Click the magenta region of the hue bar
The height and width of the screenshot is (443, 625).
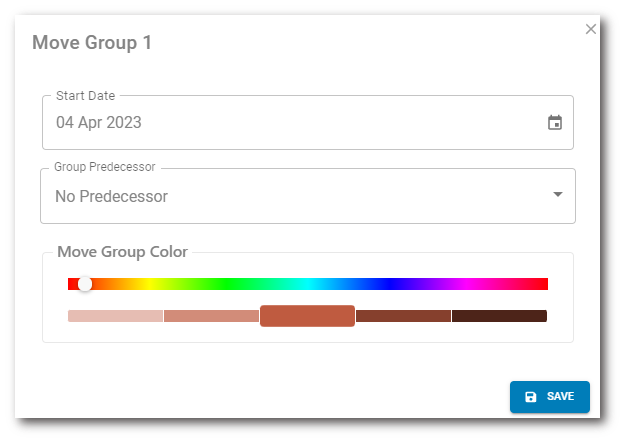(468, 284)
